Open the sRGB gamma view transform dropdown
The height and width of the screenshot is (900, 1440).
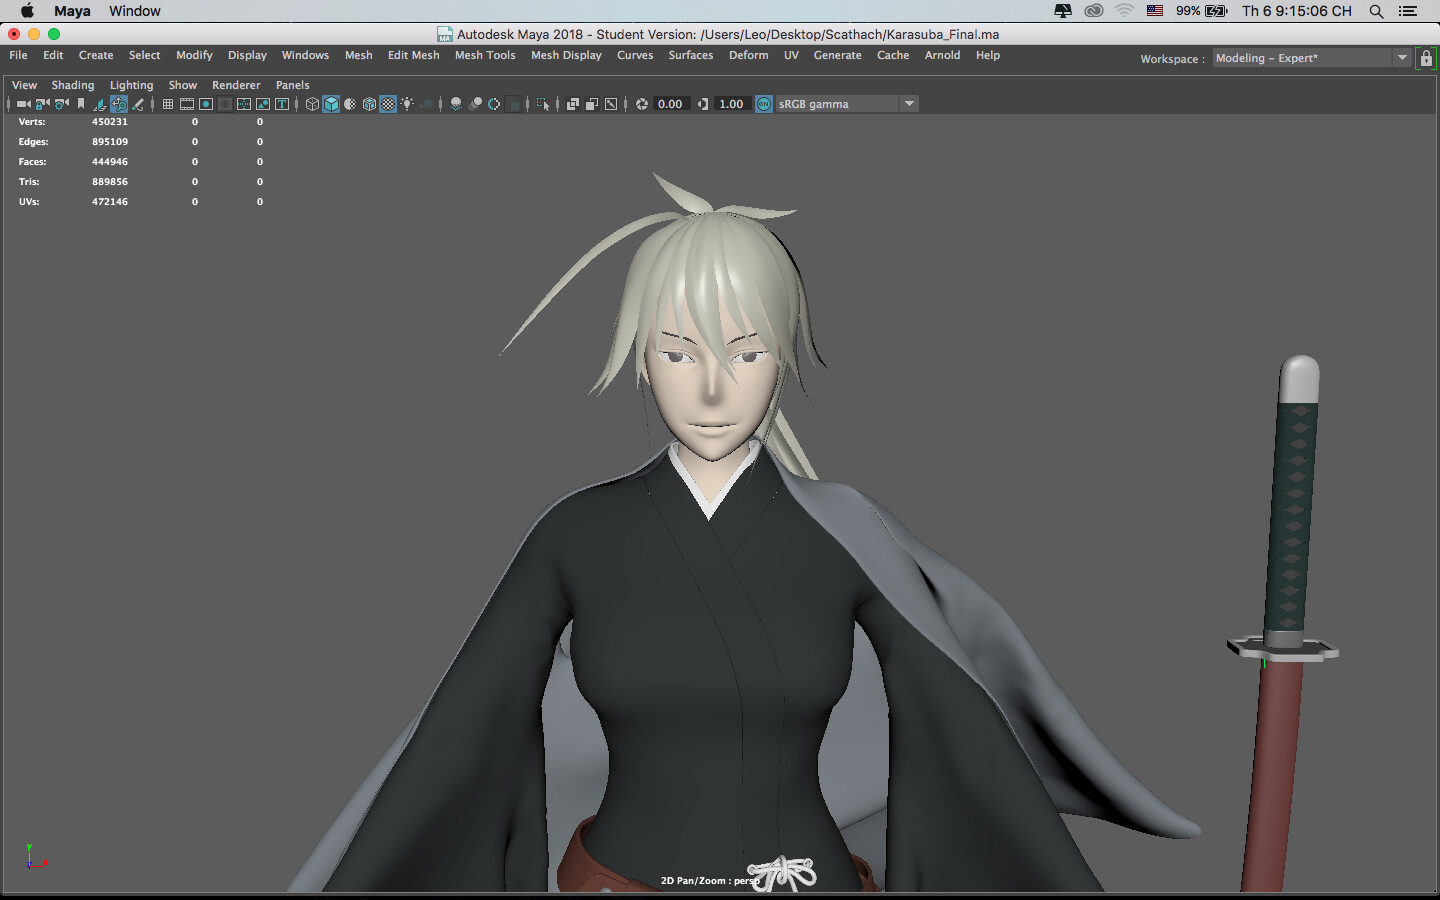(x=847, y=104)
